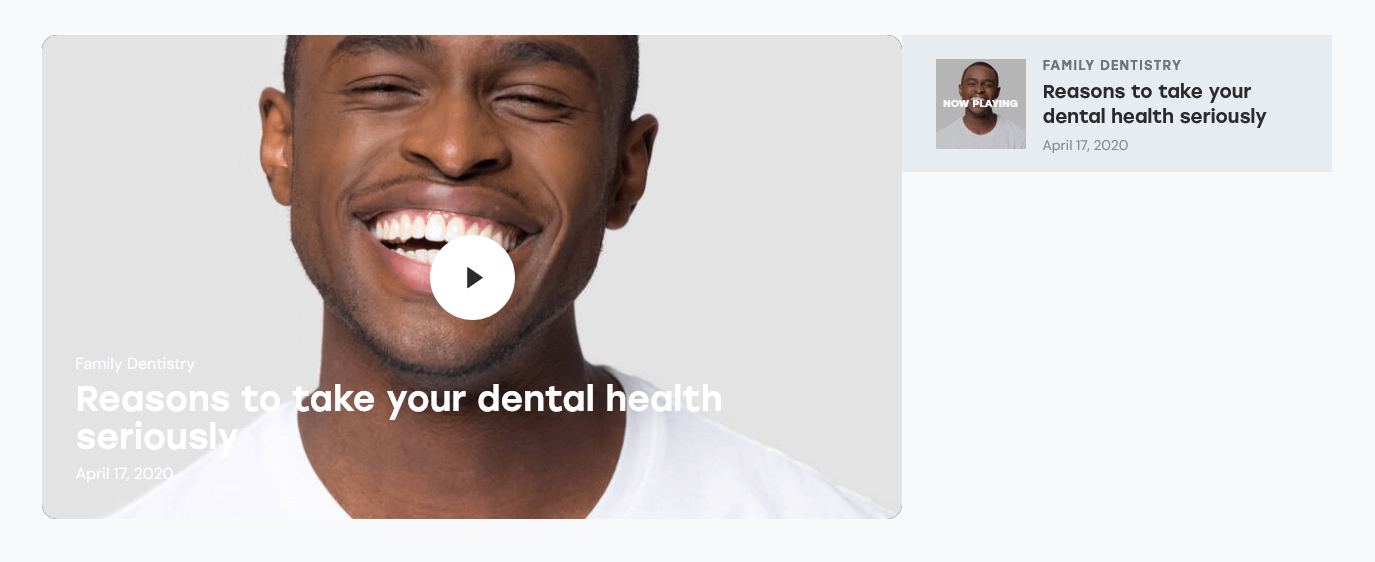Click the word seriously in the overlay headline
Screen dimensions: 1375x562
click(x=157, y=437)
